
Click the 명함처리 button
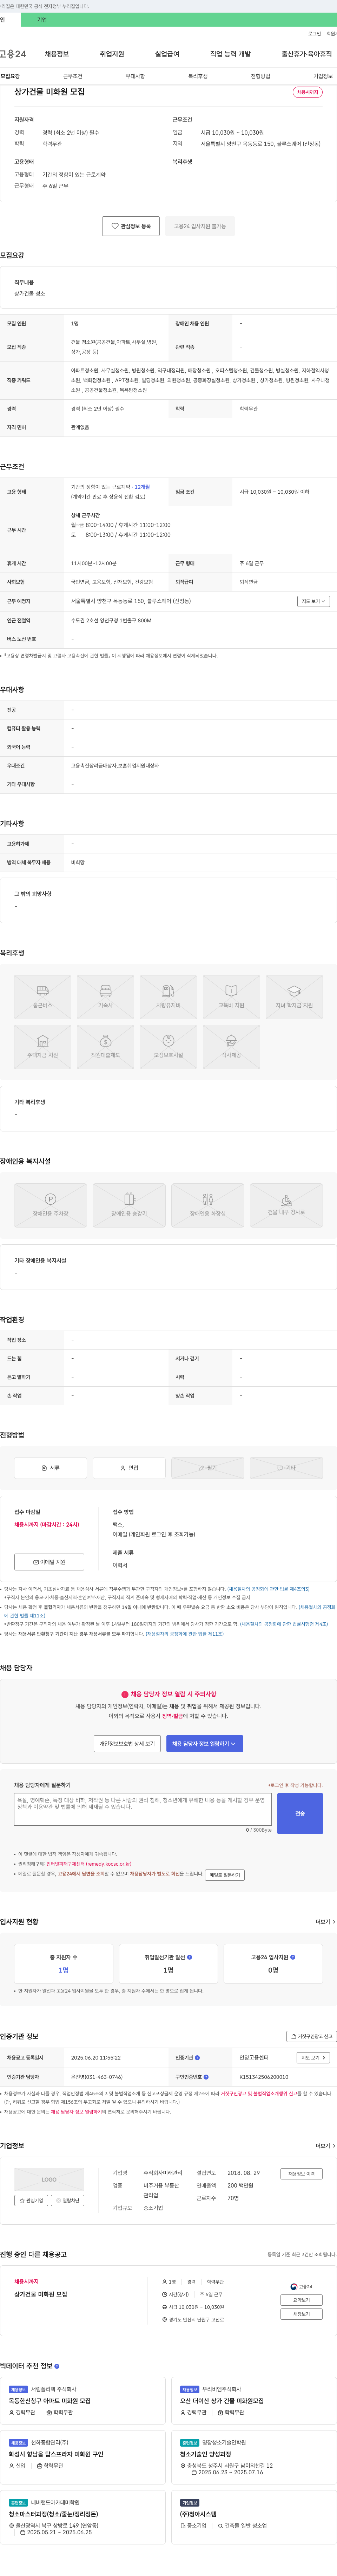point(67,2201)
